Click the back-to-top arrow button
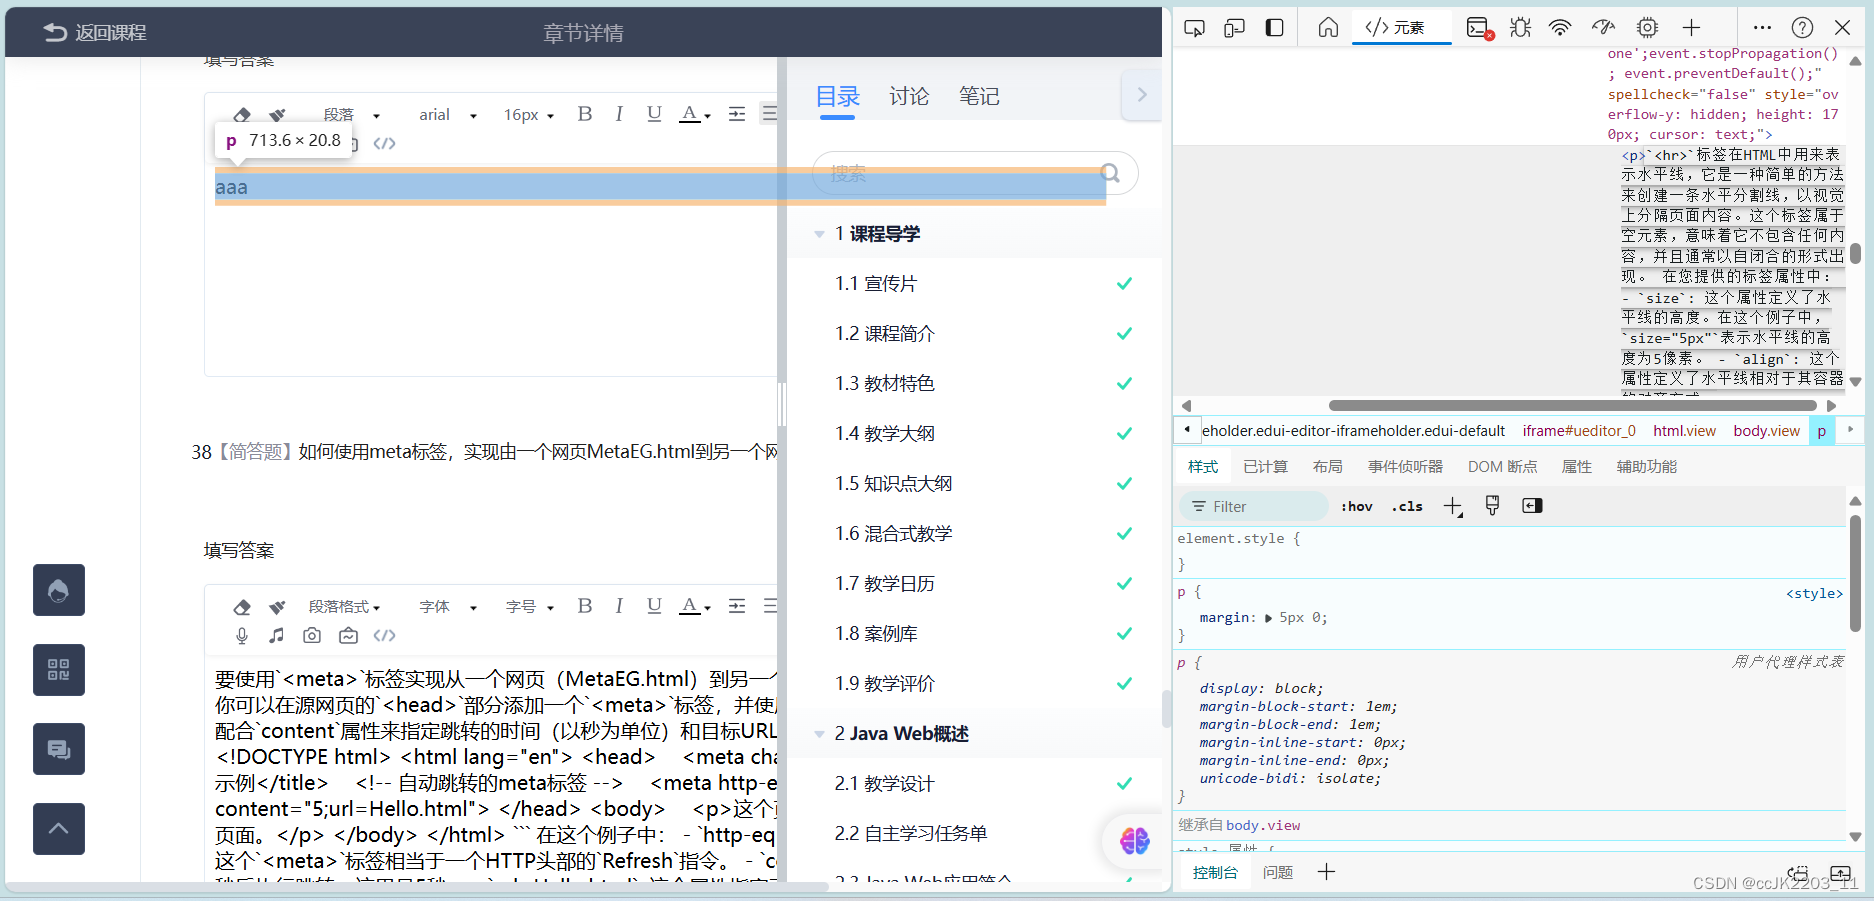 pos(59,829)
